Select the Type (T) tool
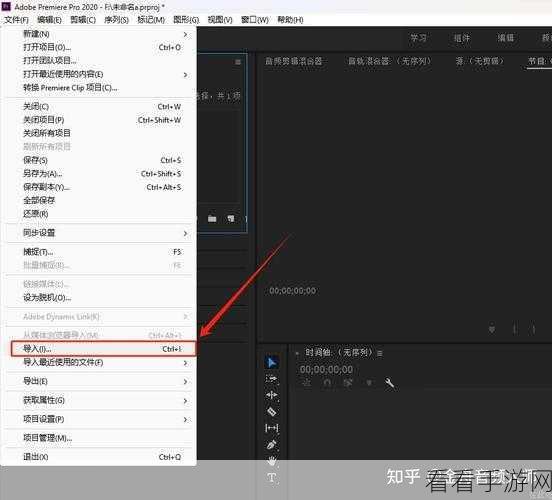The image size is (552, 500). [272, 478]
